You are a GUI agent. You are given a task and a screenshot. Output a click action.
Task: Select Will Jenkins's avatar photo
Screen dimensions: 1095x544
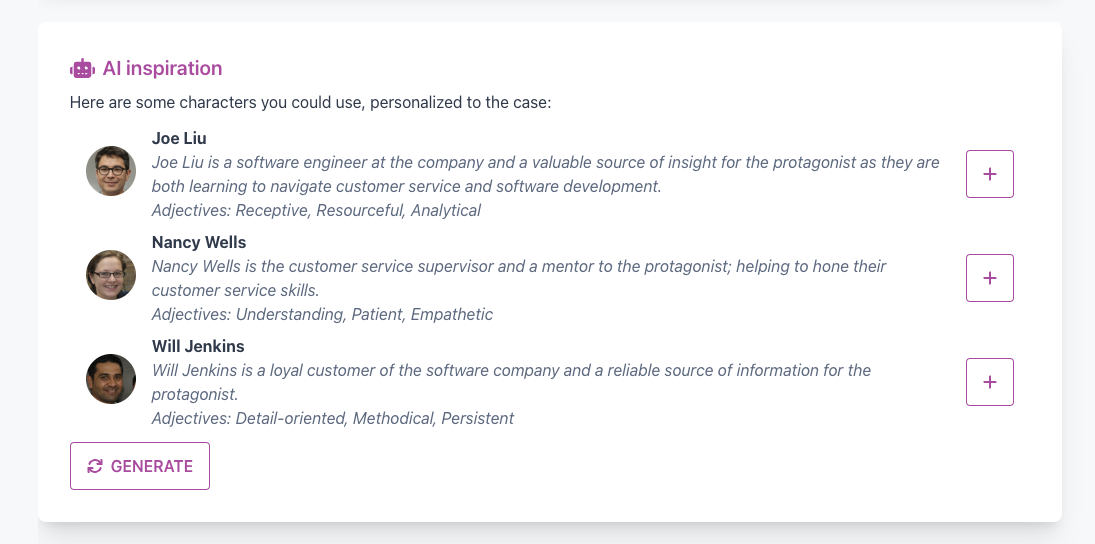tap(111, 379)
